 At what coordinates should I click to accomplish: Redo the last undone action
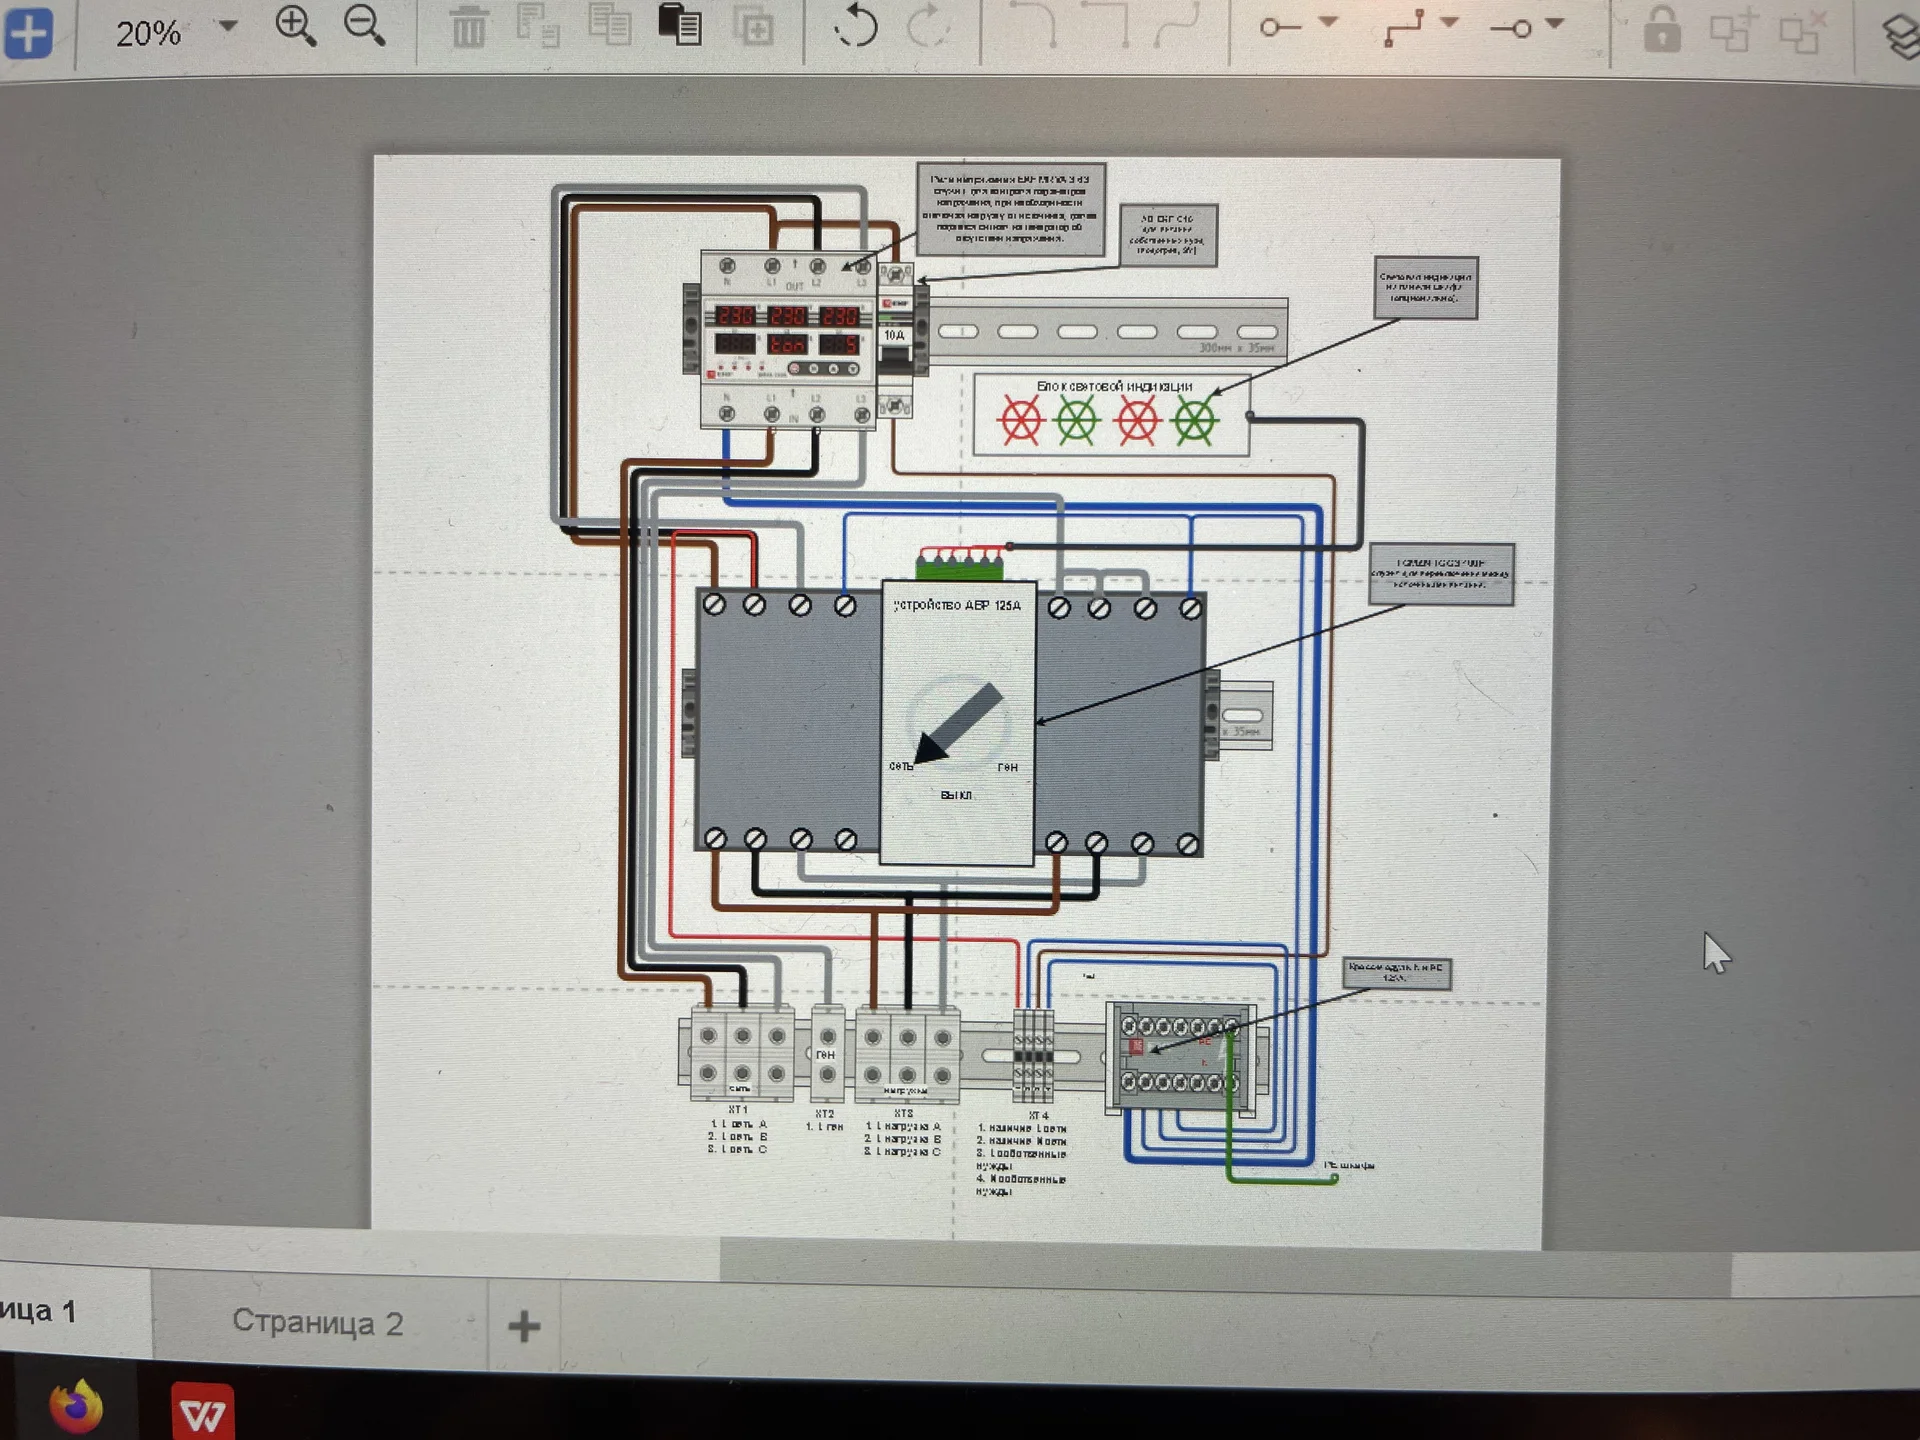pyautogui.click(x=927, y=25)
